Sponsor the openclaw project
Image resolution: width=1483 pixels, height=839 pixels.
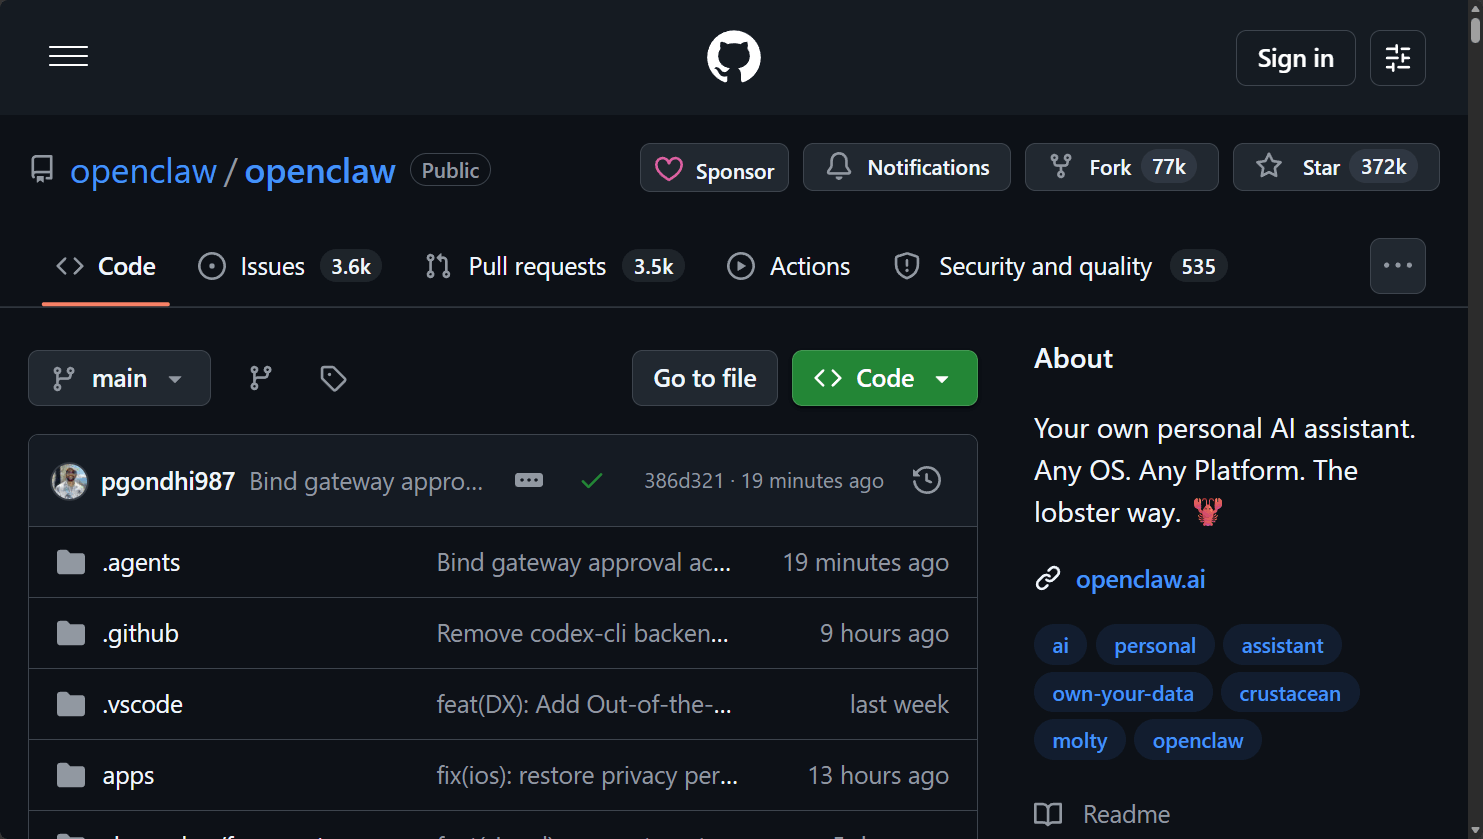point(714,168)
